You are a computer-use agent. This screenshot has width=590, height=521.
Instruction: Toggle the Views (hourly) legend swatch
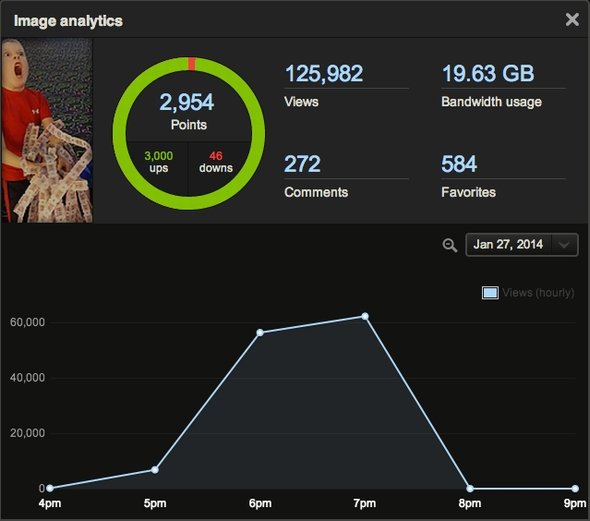coord(490,293)
